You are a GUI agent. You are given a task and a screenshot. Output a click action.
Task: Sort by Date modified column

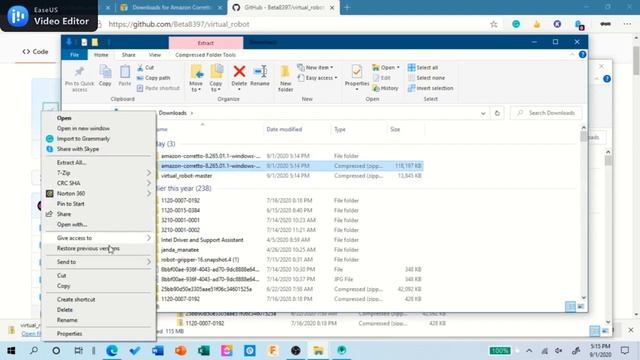pyautogui.click(x=284, y=129)
